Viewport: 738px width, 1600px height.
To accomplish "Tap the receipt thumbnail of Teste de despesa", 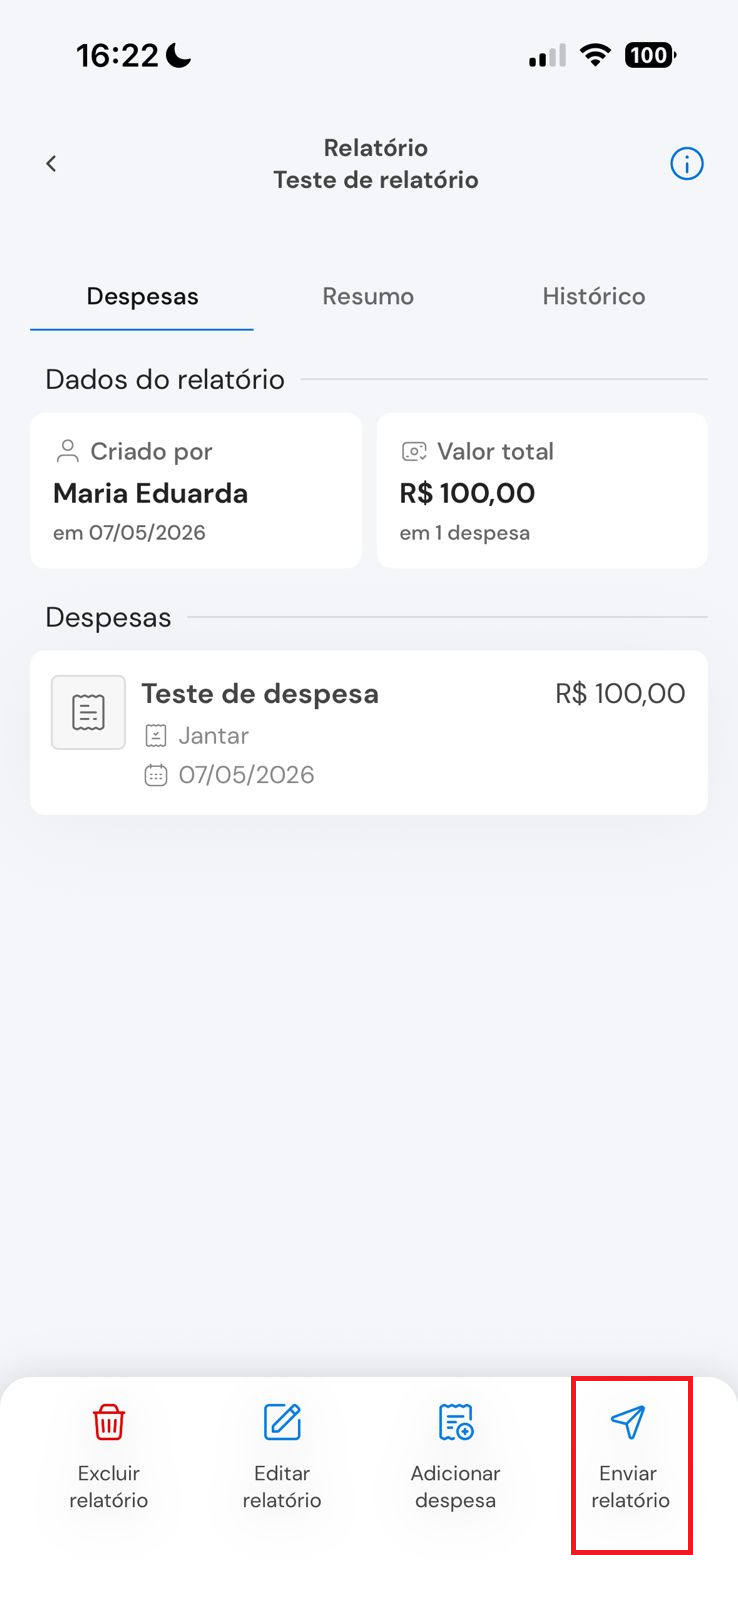I will [x=88, y=712].
